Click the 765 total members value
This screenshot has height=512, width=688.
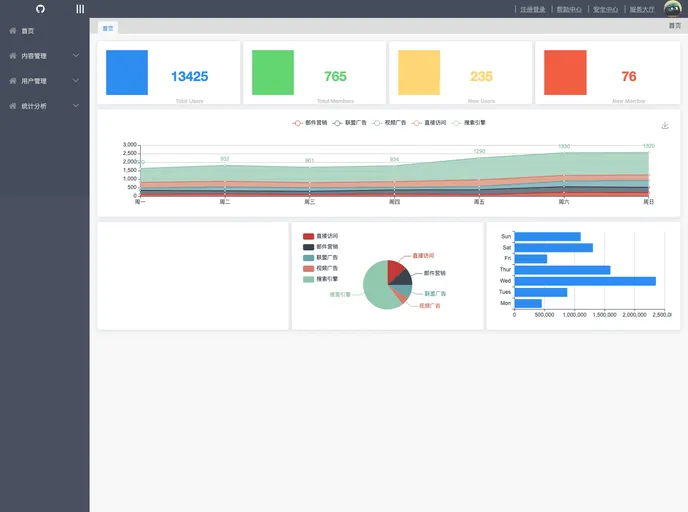[335, 76]
